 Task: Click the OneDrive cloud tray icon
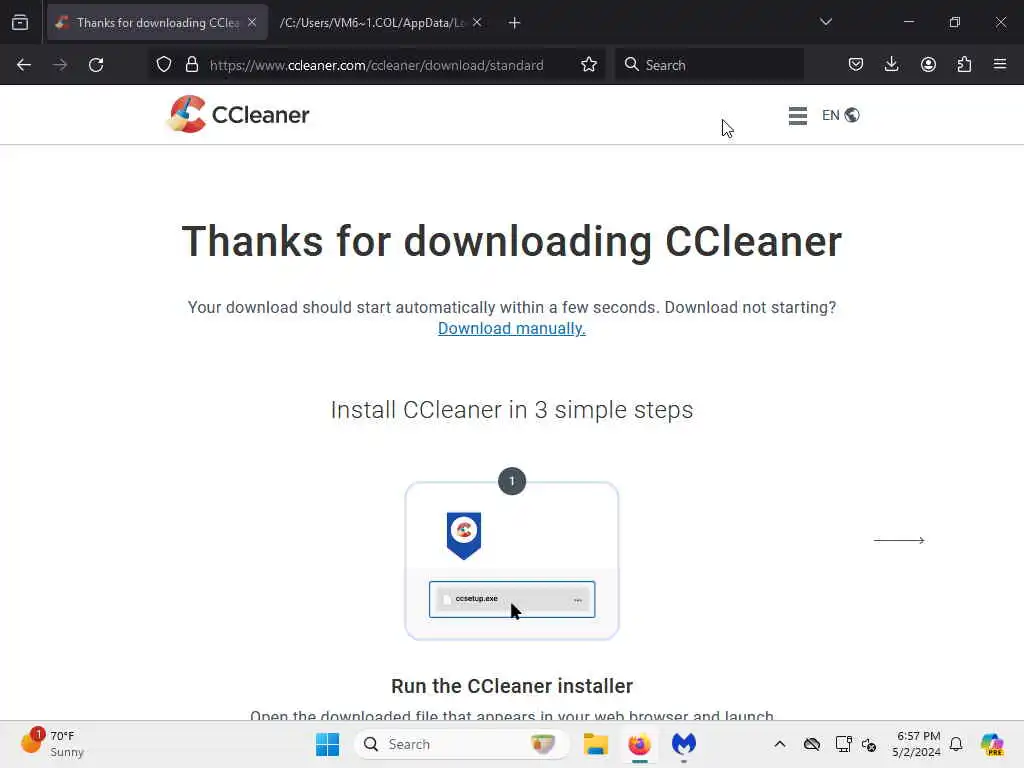coord(812,744)
